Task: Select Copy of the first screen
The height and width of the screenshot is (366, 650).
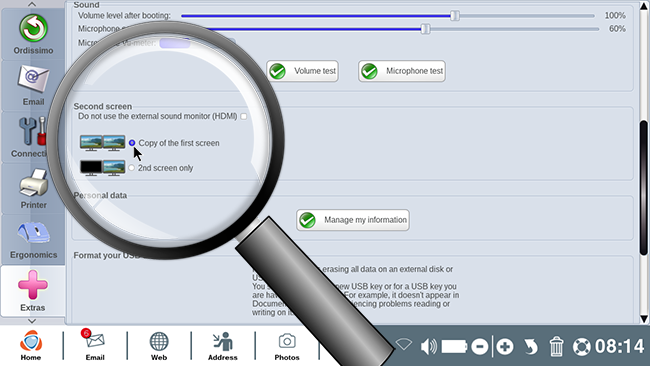Action: pyautogui.click(x=132, y=143)
